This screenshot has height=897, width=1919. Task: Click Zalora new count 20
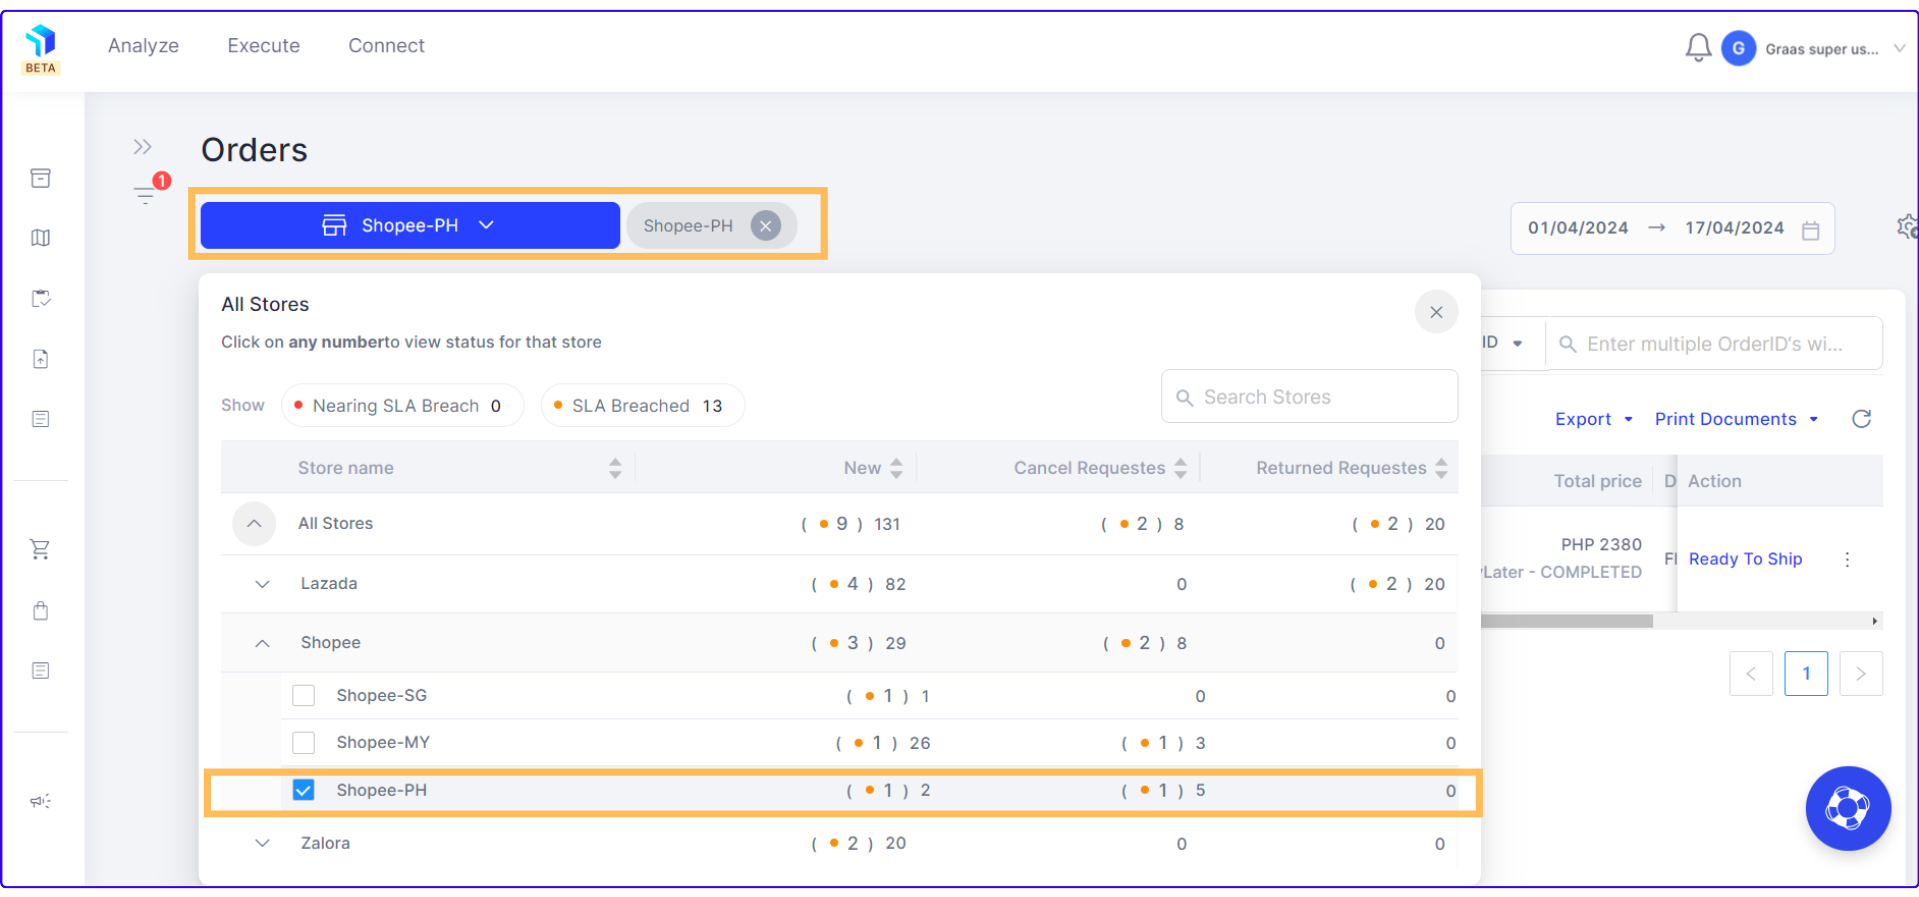(x=896, y=843)
